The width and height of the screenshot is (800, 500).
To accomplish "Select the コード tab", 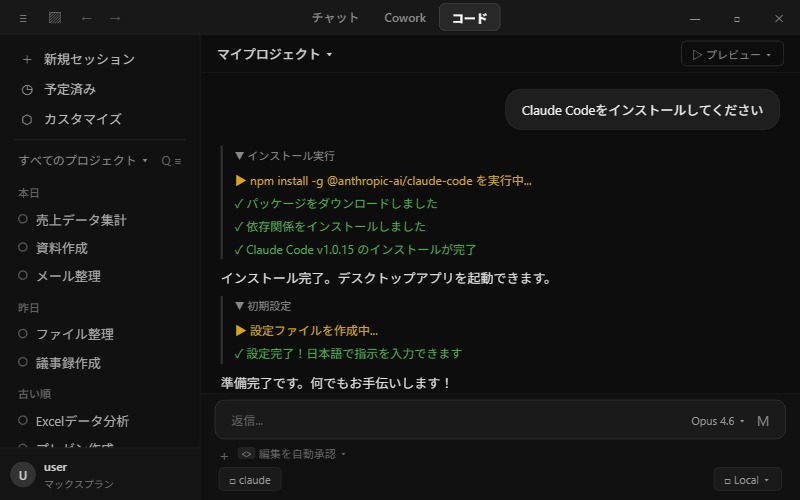I will point(469,17).
